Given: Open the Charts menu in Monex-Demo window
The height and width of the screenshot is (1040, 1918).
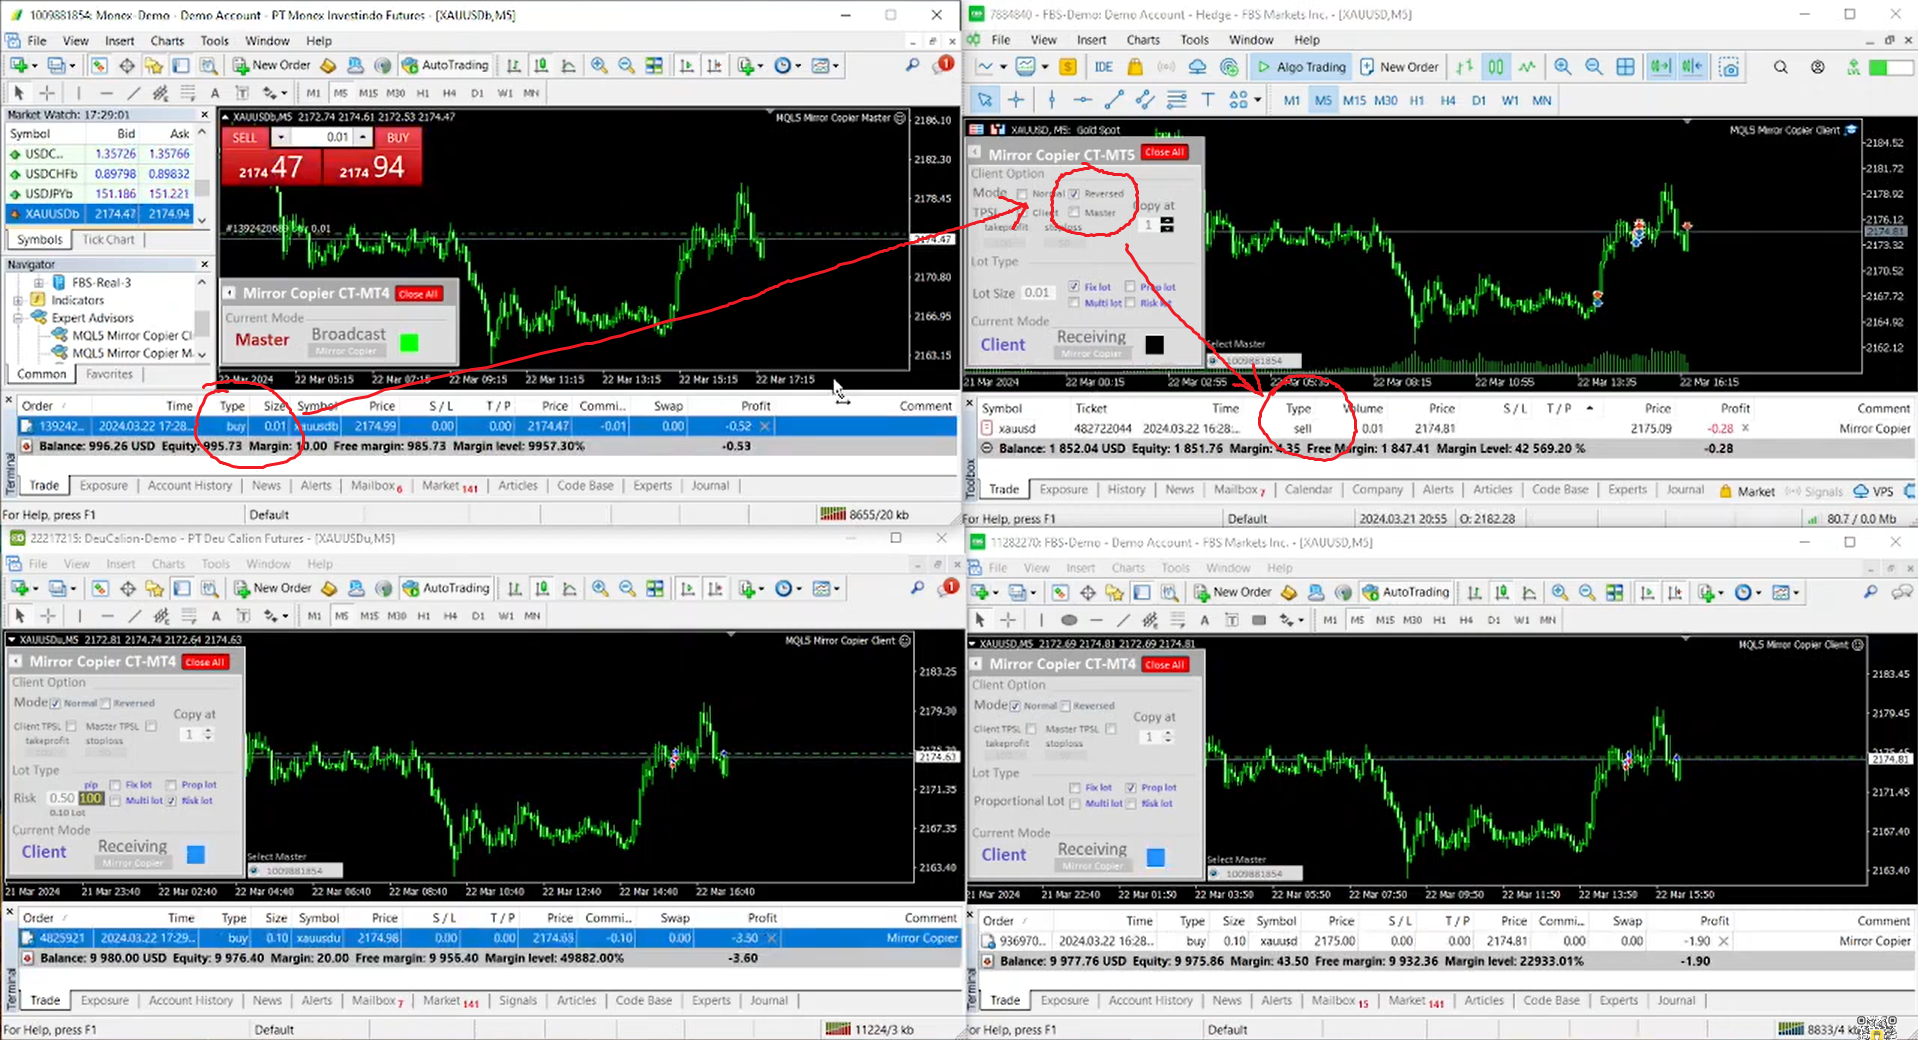Looking at the screenshot, I should point(167,41).
